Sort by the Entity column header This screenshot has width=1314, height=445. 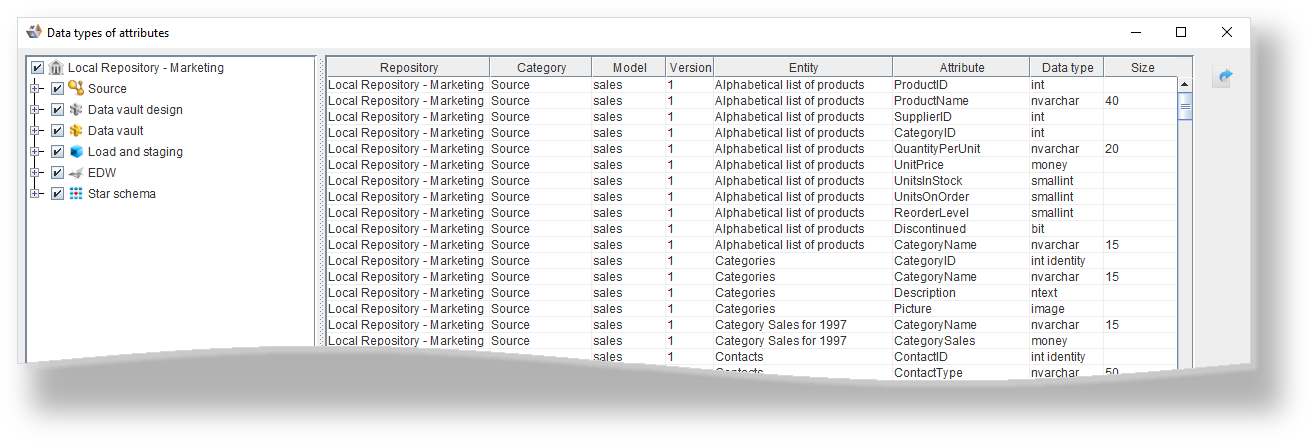point(803,68)
